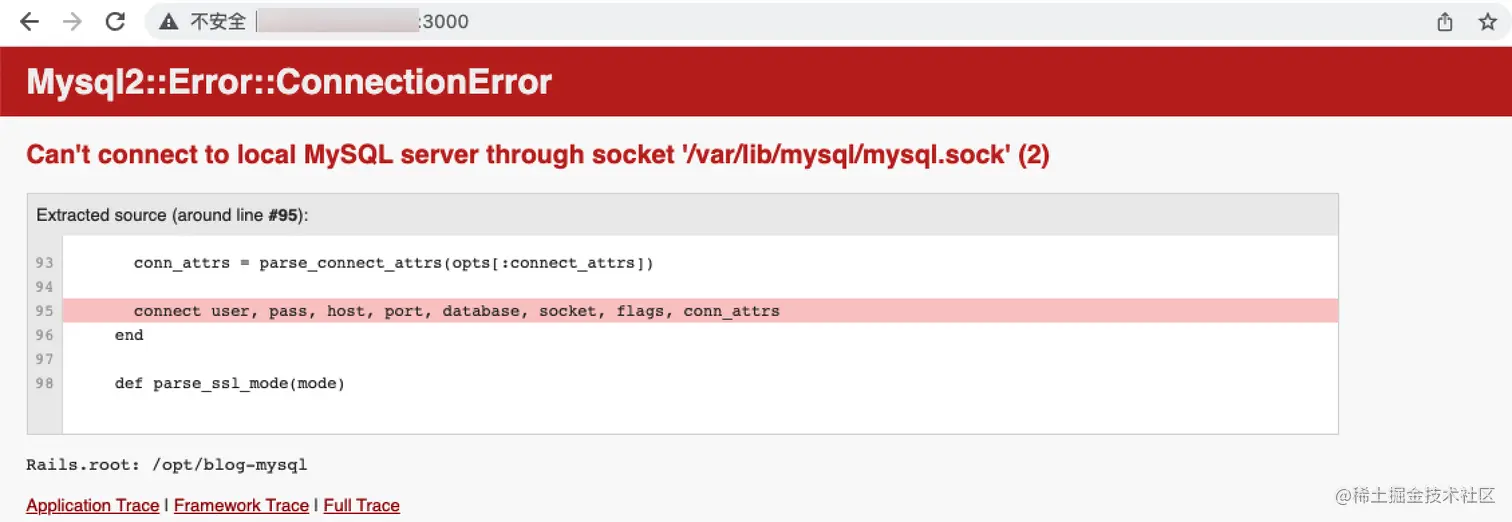The height and width of the screenshot is (522, 1512).
Task: Reload the page with the refresh icon
Action: 116,21
